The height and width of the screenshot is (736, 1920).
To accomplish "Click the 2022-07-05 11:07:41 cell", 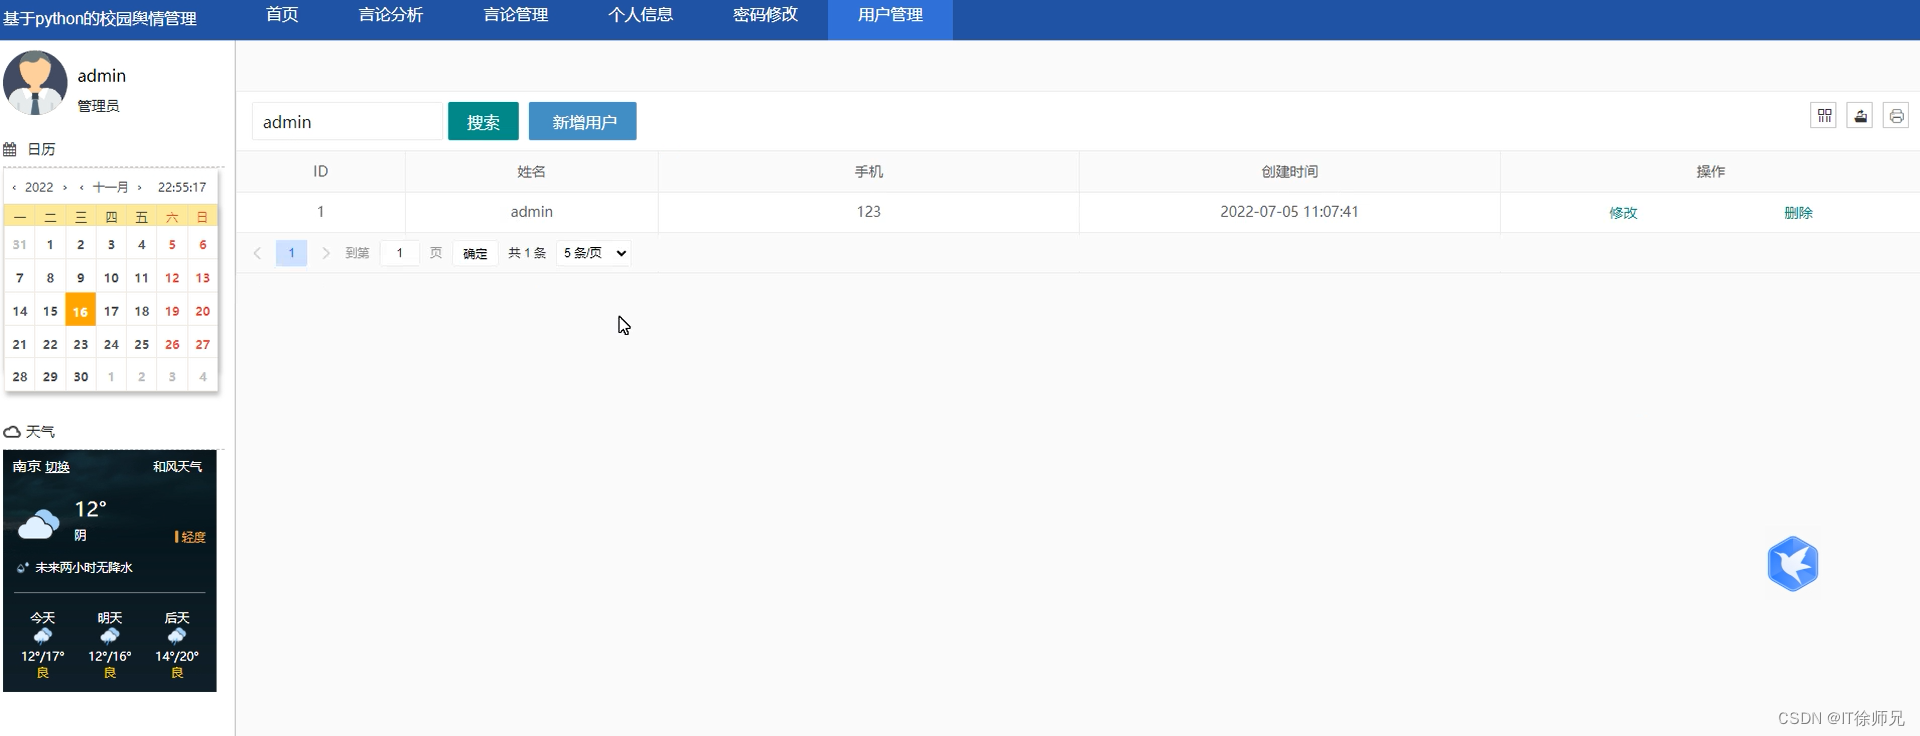I will (1289, 212).
